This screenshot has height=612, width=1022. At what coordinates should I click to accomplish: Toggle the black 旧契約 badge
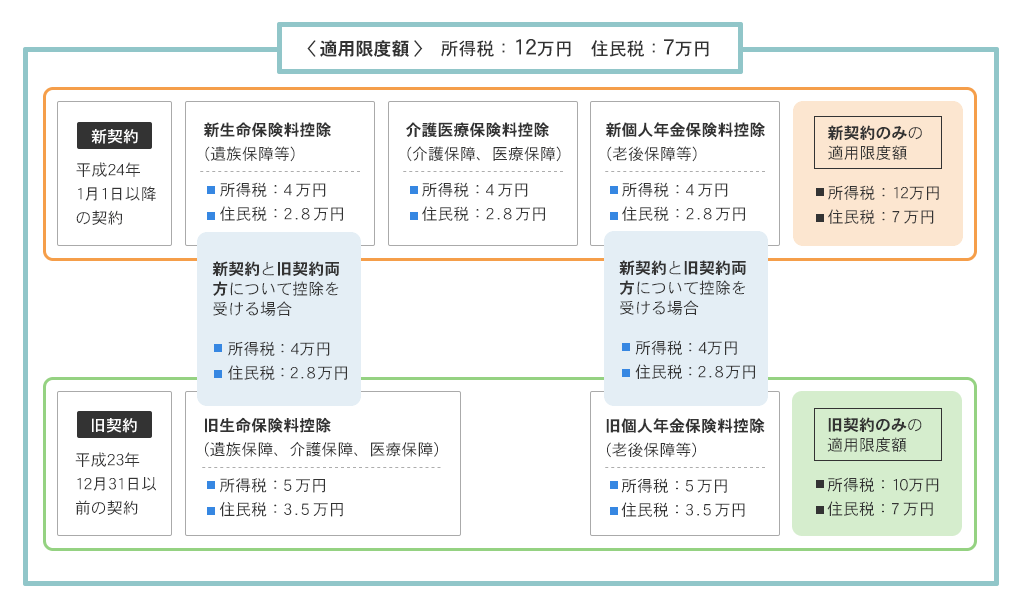[114, 424]
